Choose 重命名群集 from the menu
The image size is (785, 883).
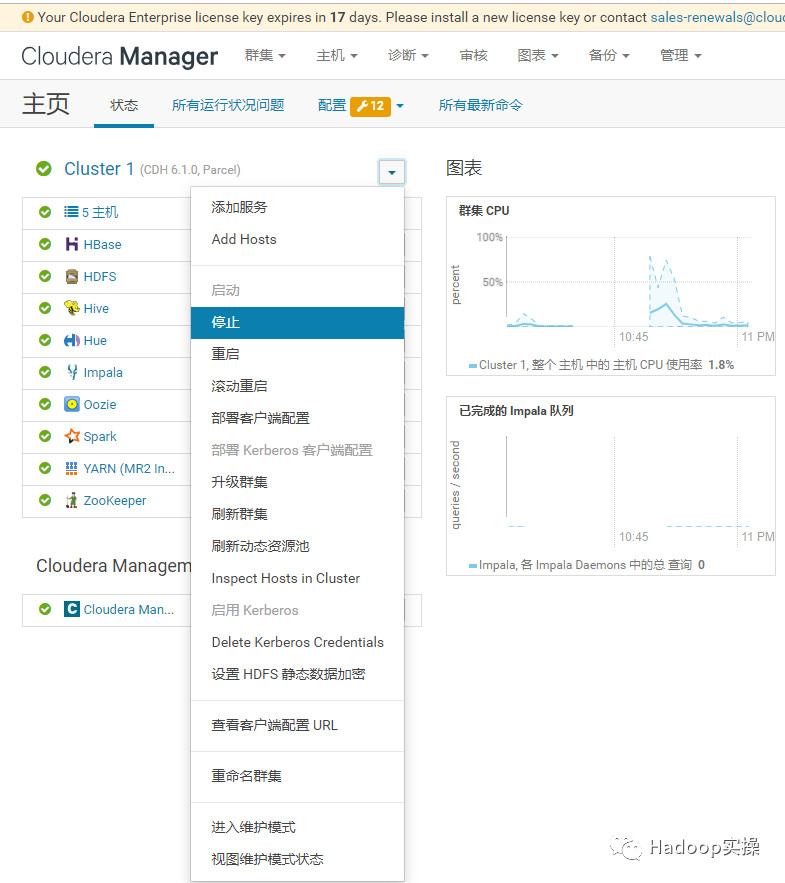pyautogui.click(x=297, y=776)
